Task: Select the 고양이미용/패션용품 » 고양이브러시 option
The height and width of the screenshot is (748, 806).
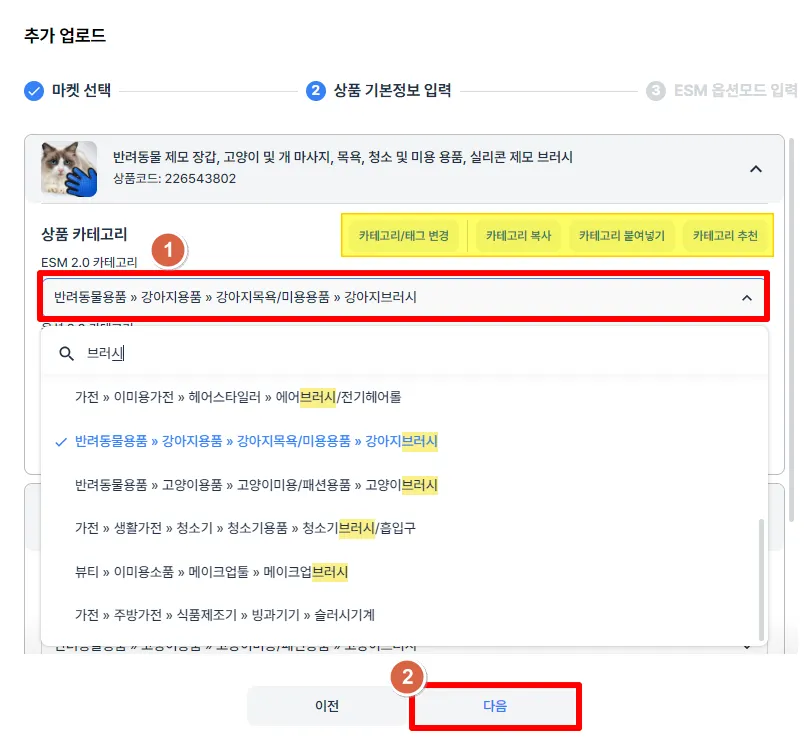Action: [x=404, y=485]
